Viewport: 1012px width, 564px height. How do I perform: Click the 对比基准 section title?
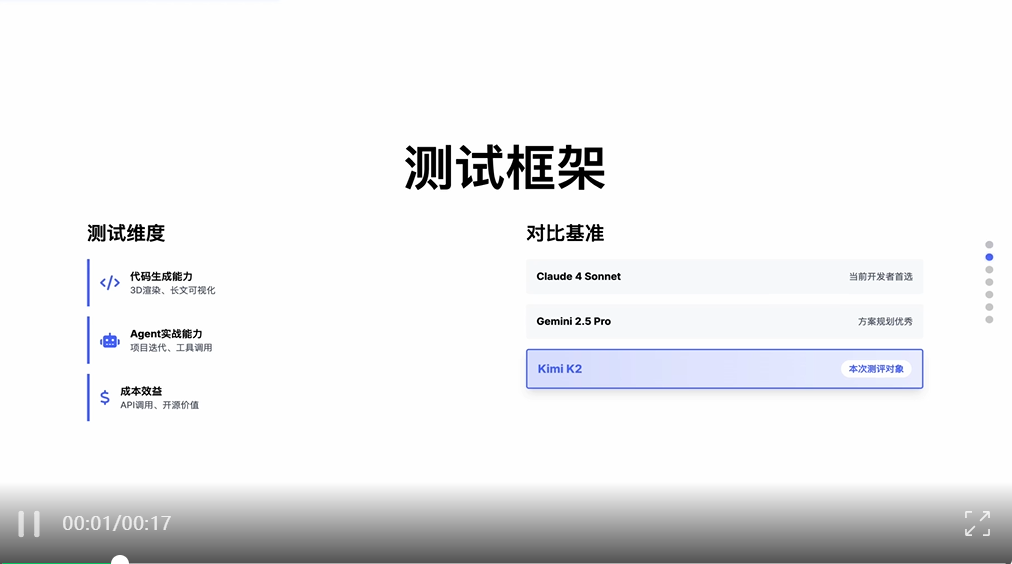565,233
